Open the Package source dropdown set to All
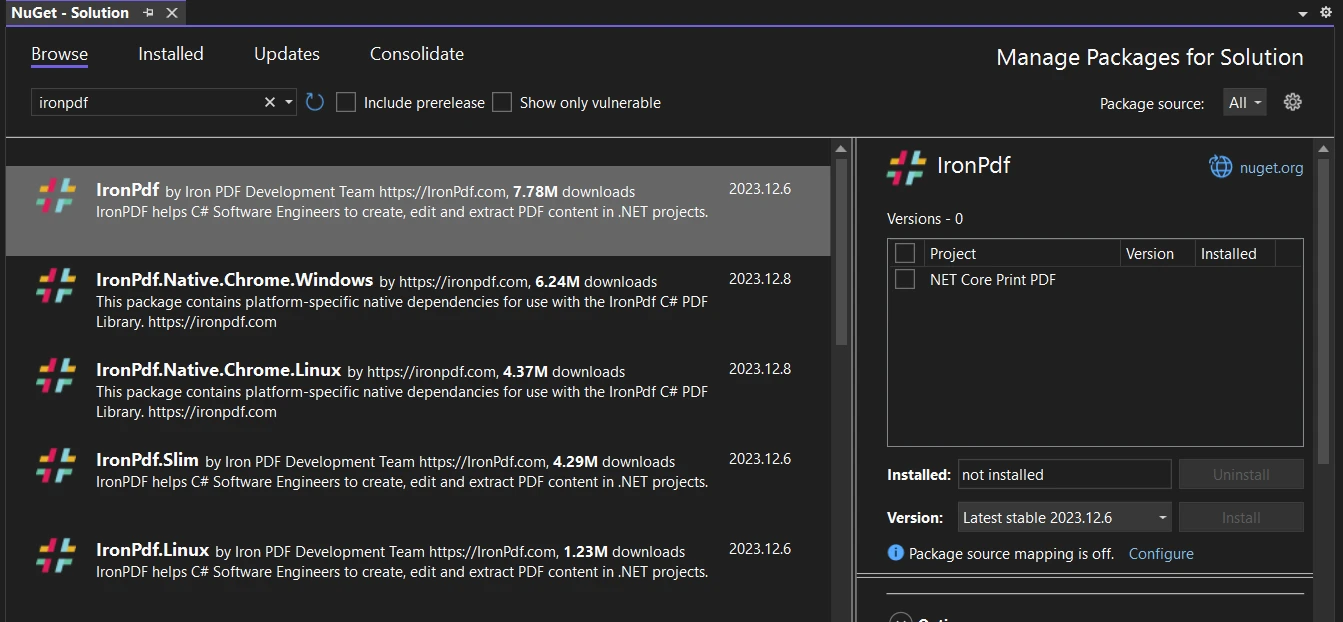This screenshot has width=1343, height=622. tap(1245, 102)
